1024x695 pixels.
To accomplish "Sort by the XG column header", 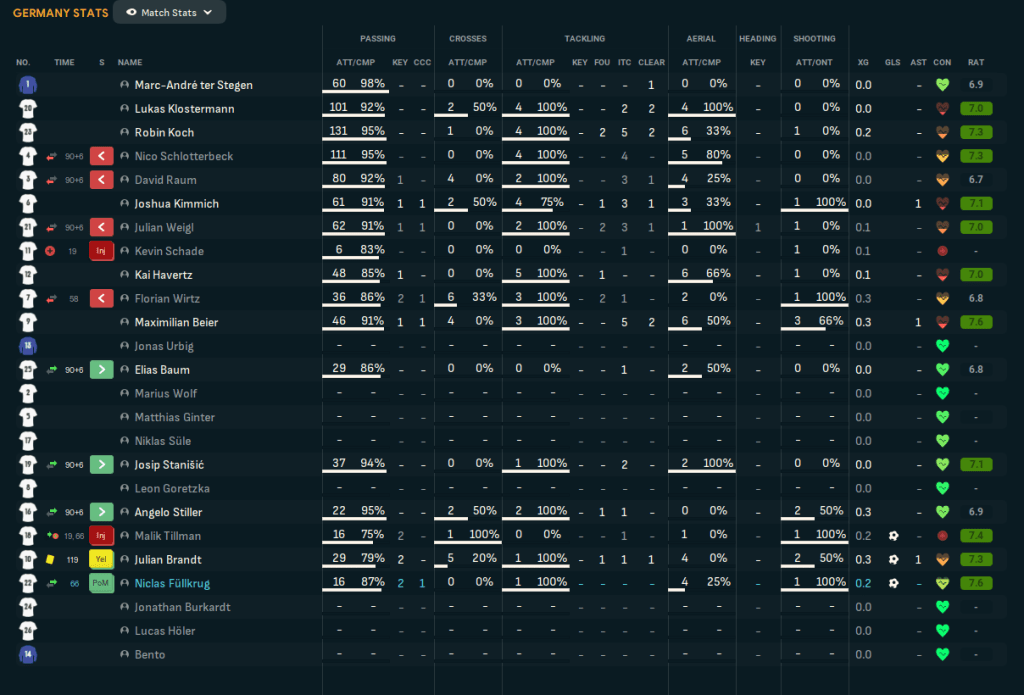I will pyautogui.click(x=863, y=62).
